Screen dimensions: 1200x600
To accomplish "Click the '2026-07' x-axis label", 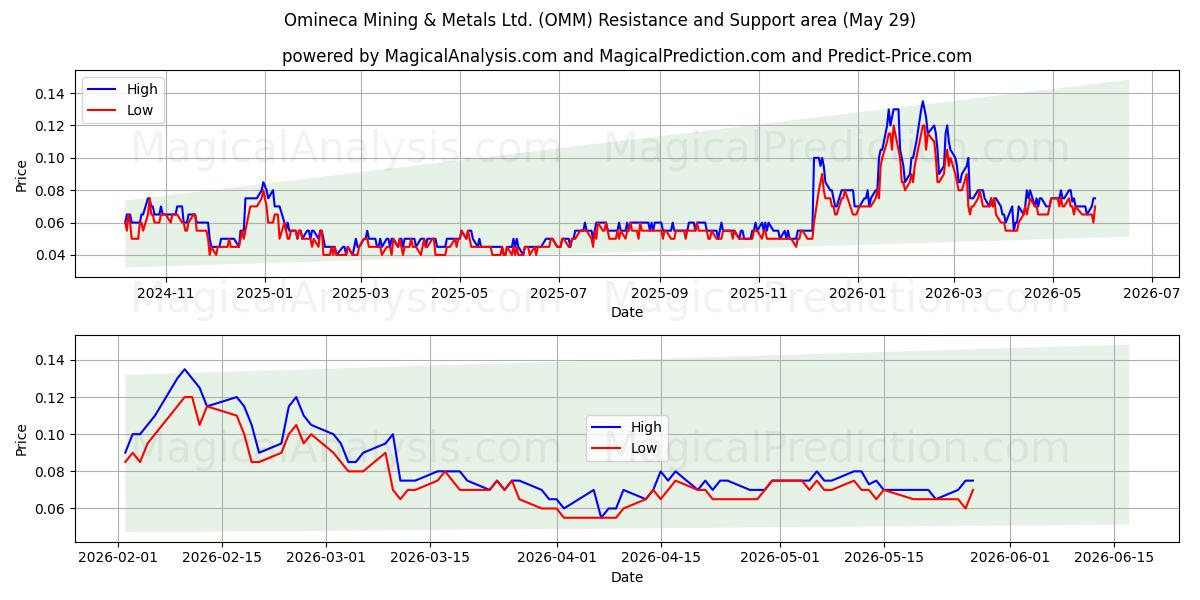I will click(x=1151, y=293).
